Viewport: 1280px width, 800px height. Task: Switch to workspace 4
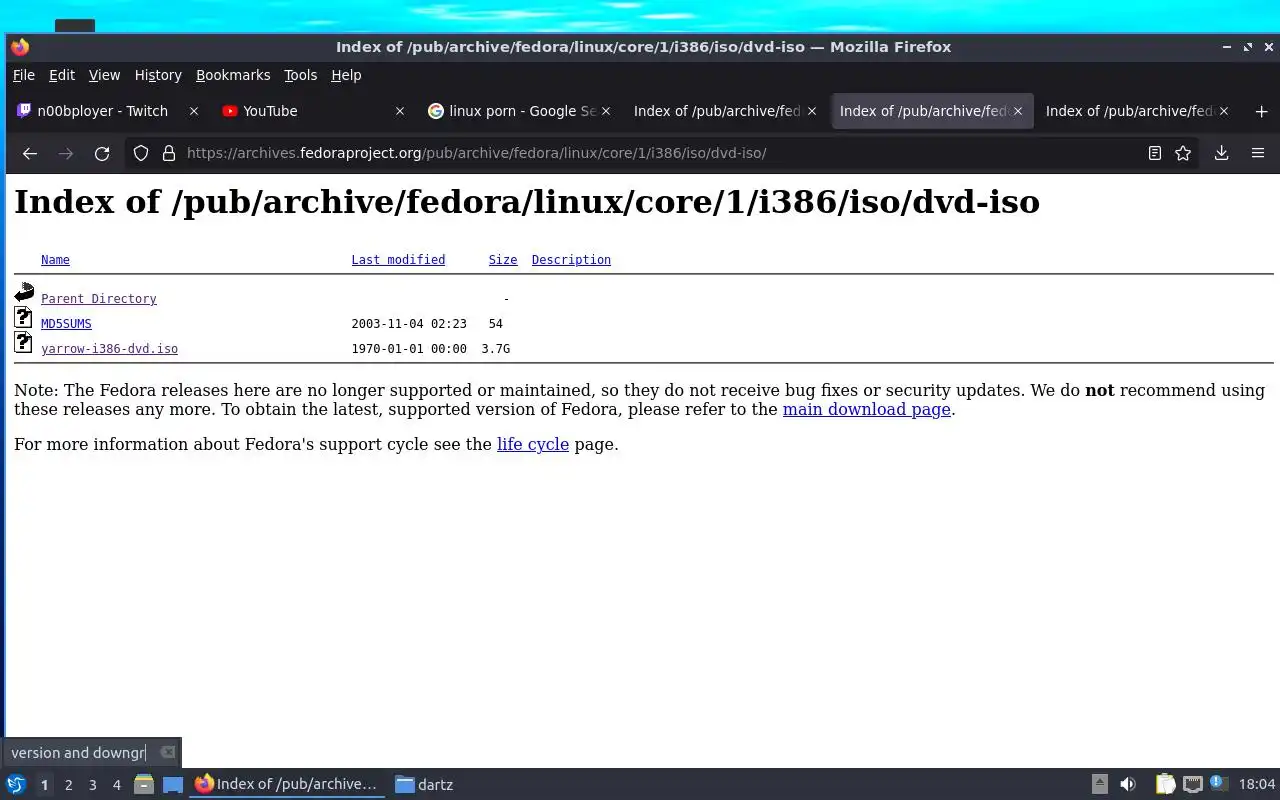pos(116,785)
